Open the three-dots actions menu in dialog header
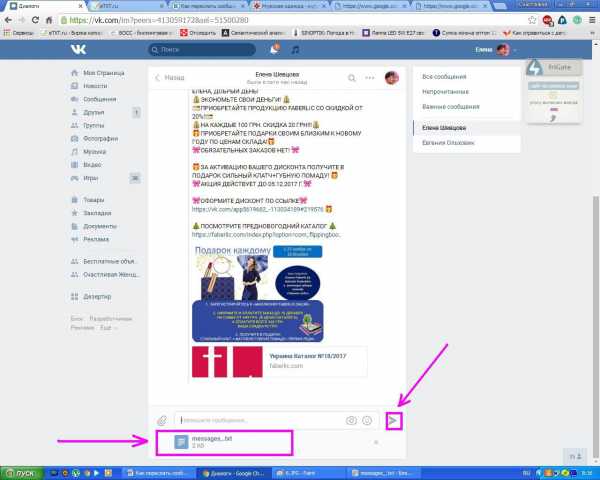 pos(370,78)
